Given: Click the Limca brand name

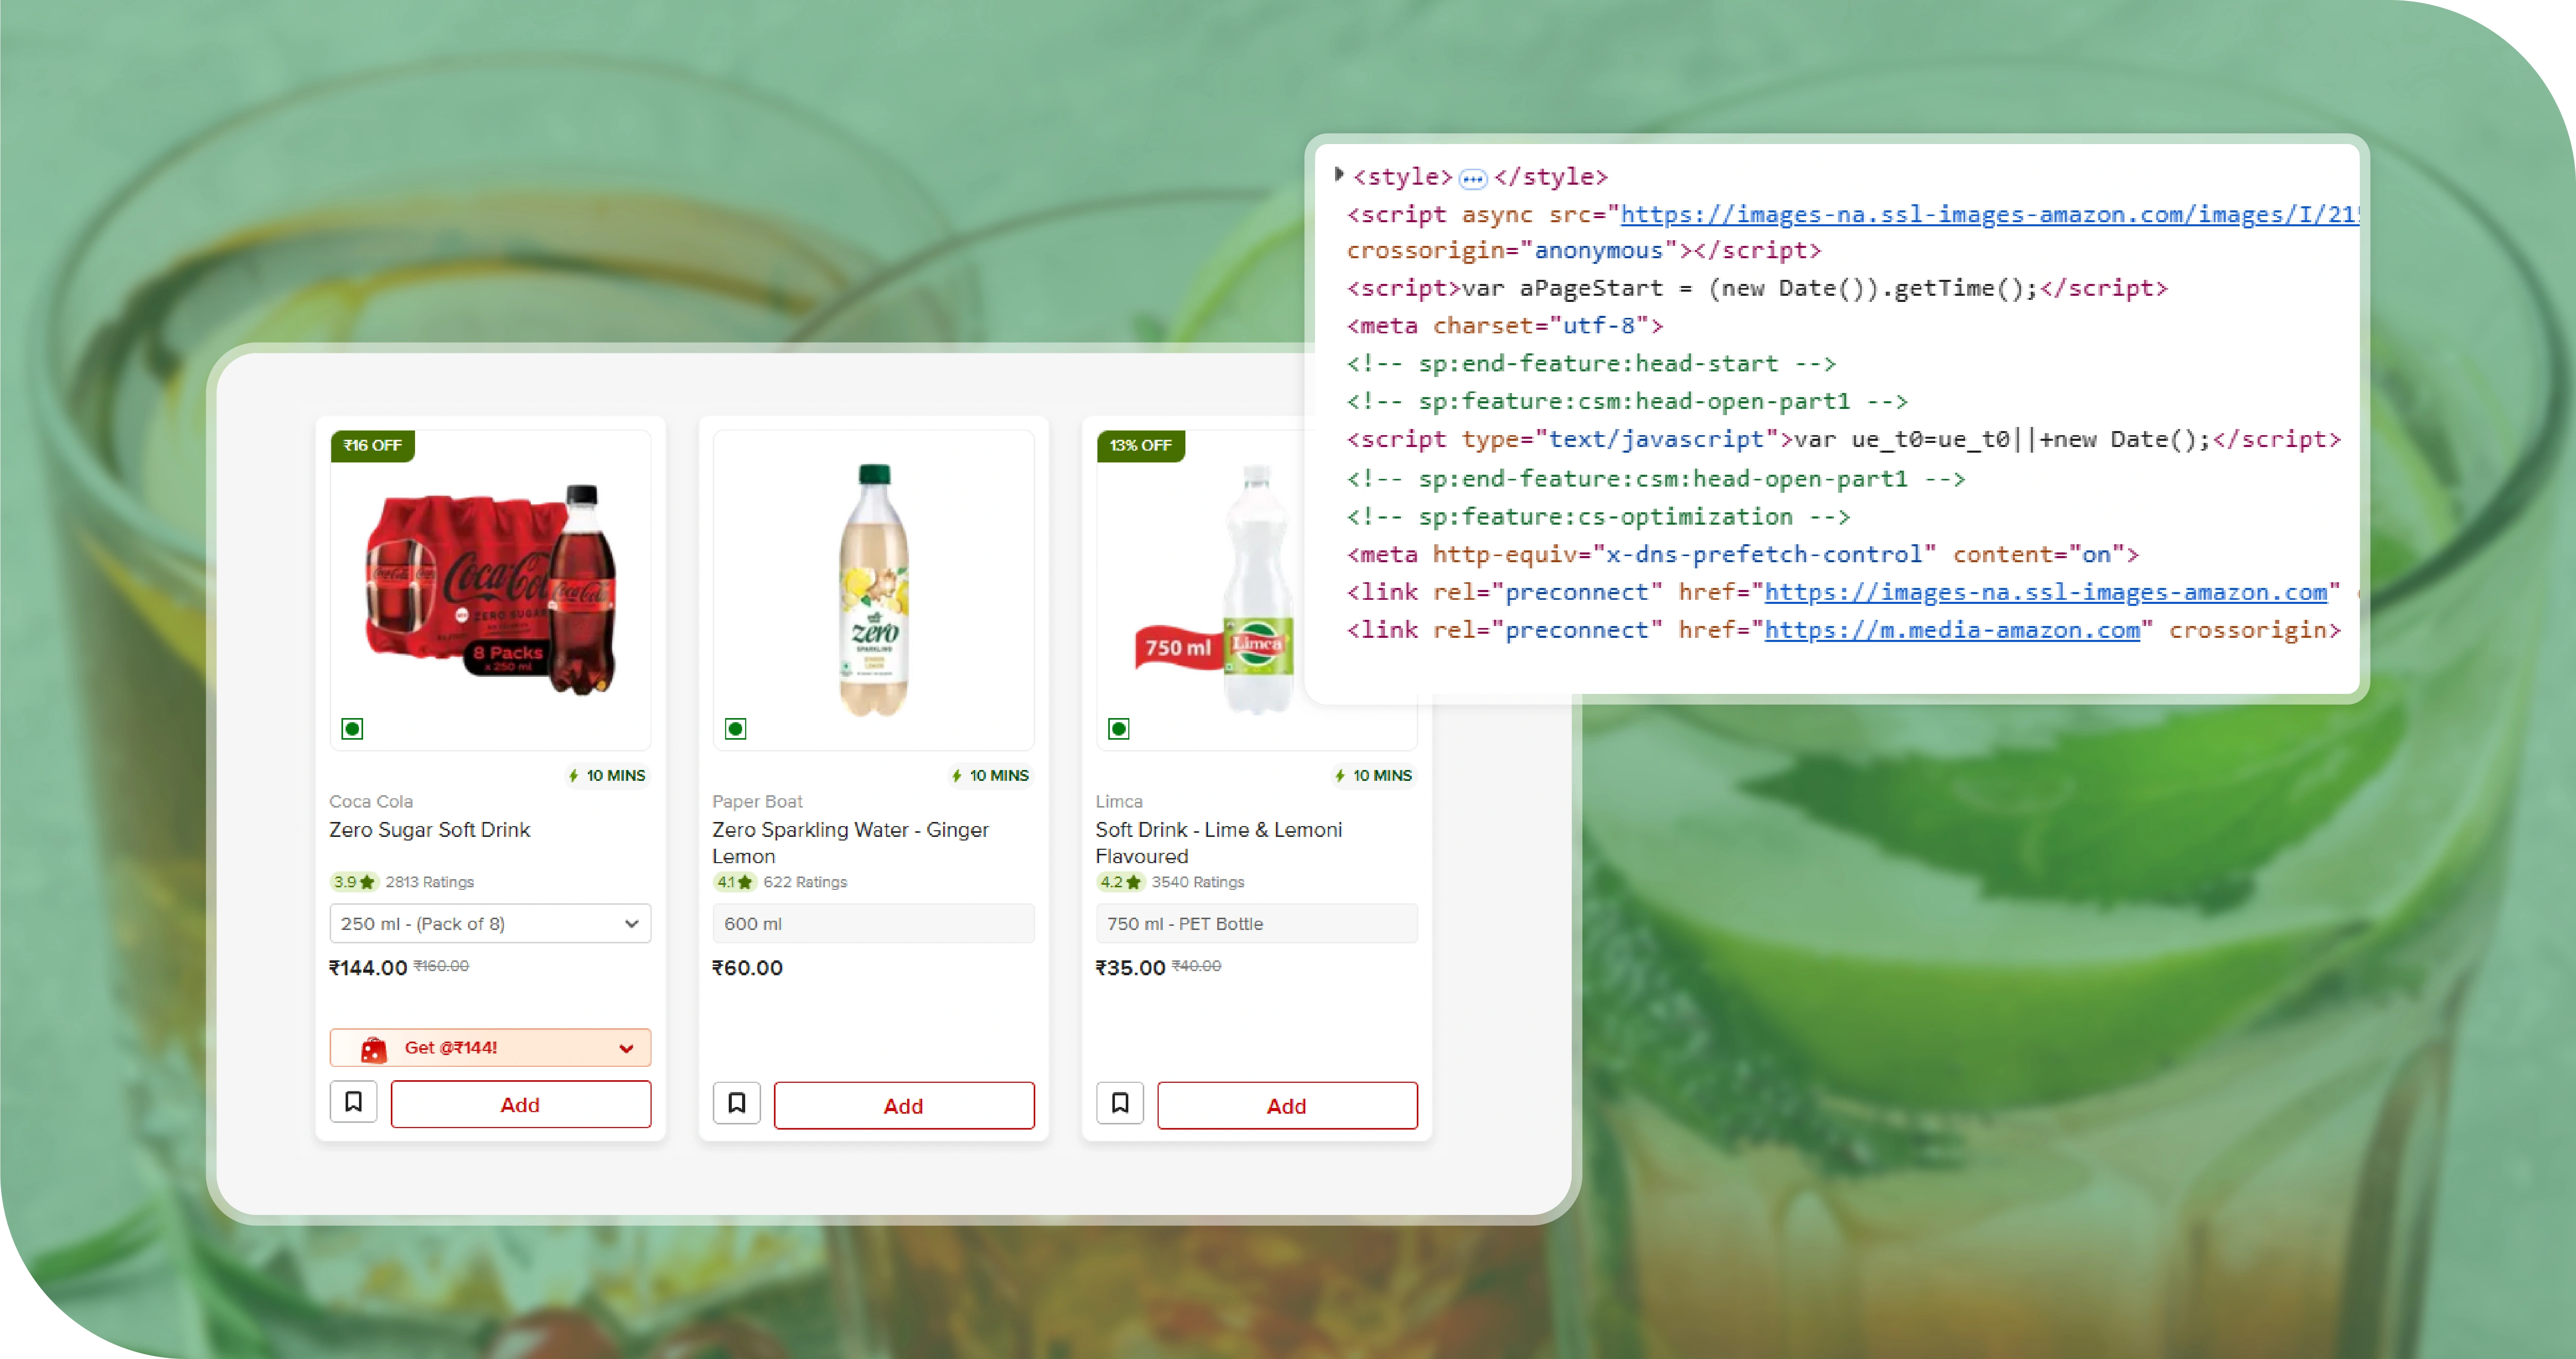Looking at the screenshot, I should pos(1119,802).
